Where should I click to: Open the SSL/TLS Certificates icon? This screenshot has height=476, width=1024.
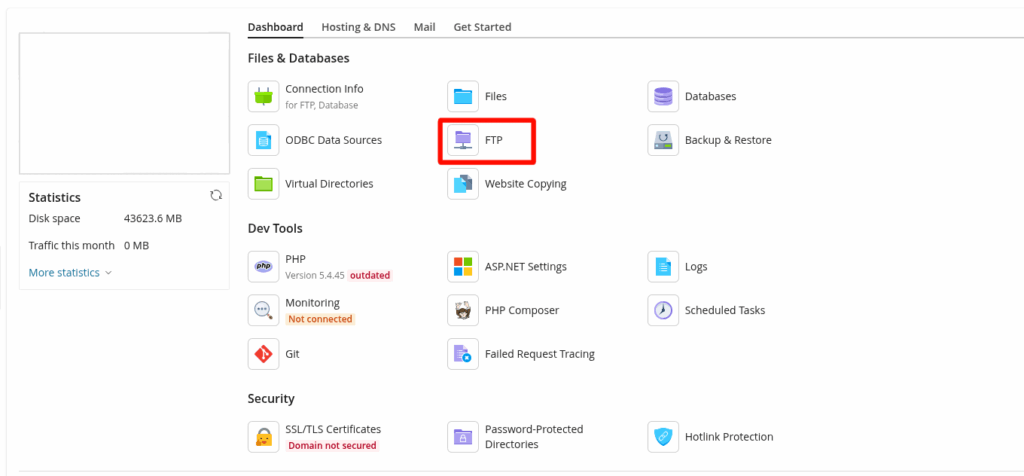(264, 437)
